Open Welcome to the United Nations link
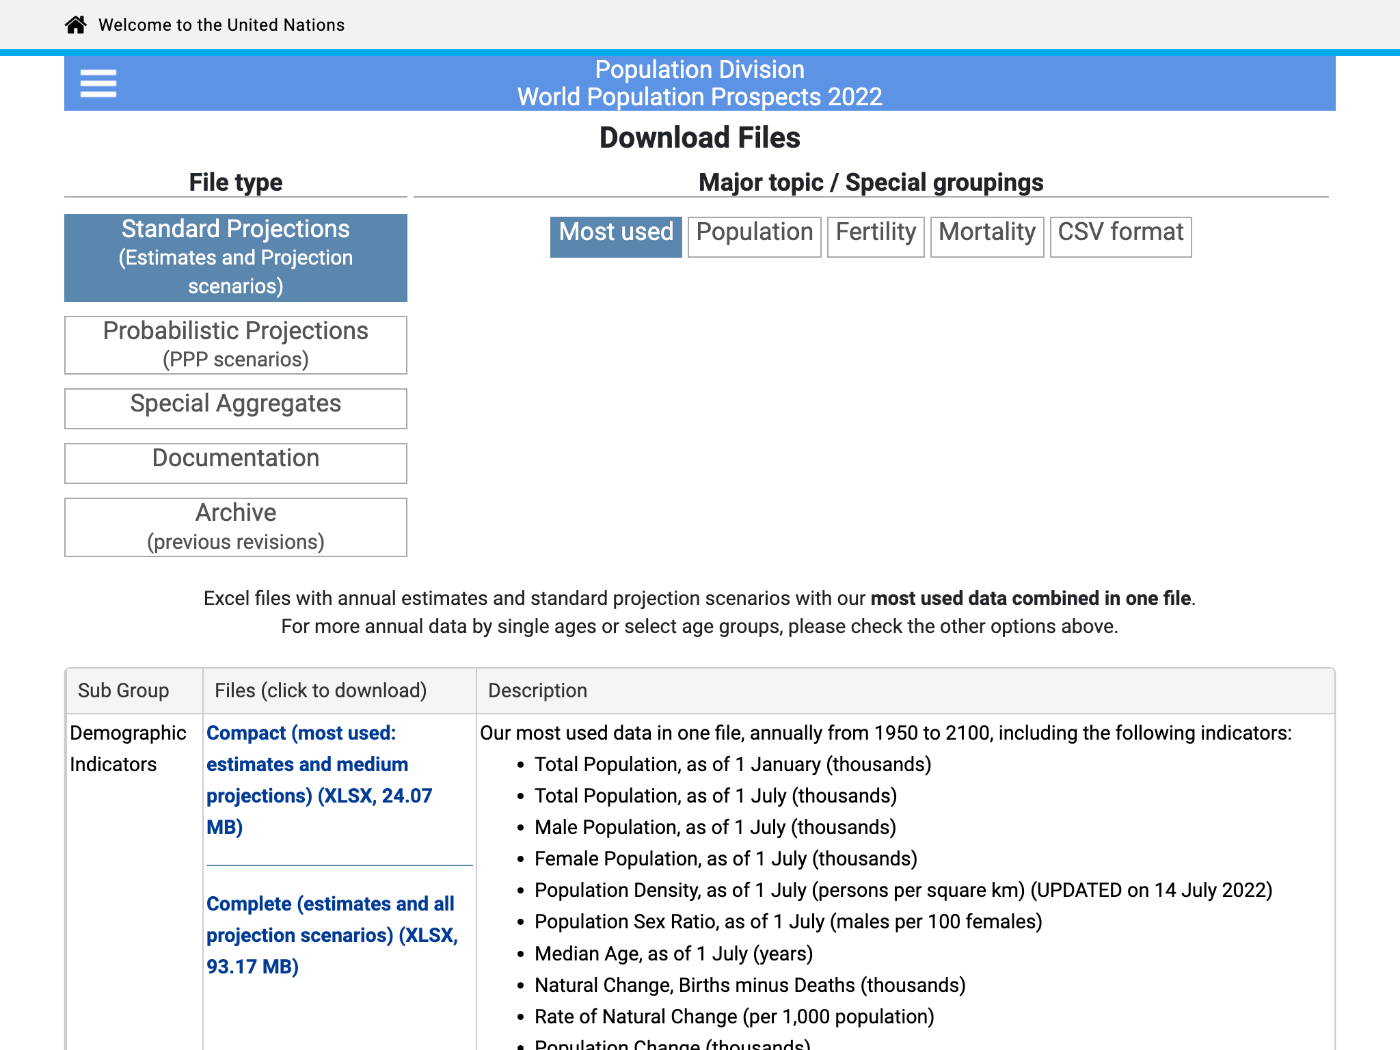1400x1050 pixels. (221, 25)
